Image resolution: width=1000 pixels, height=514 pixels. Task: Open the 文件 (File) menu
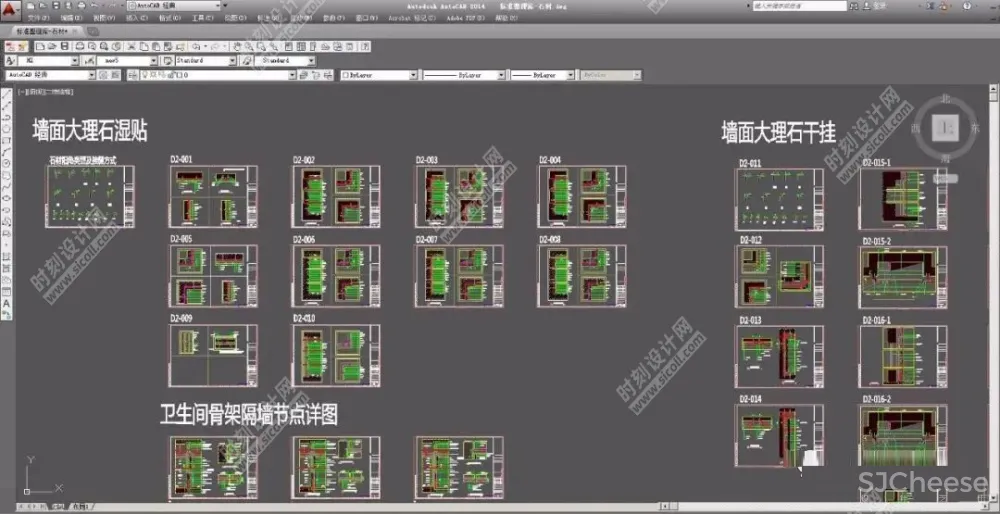(37, 18)
